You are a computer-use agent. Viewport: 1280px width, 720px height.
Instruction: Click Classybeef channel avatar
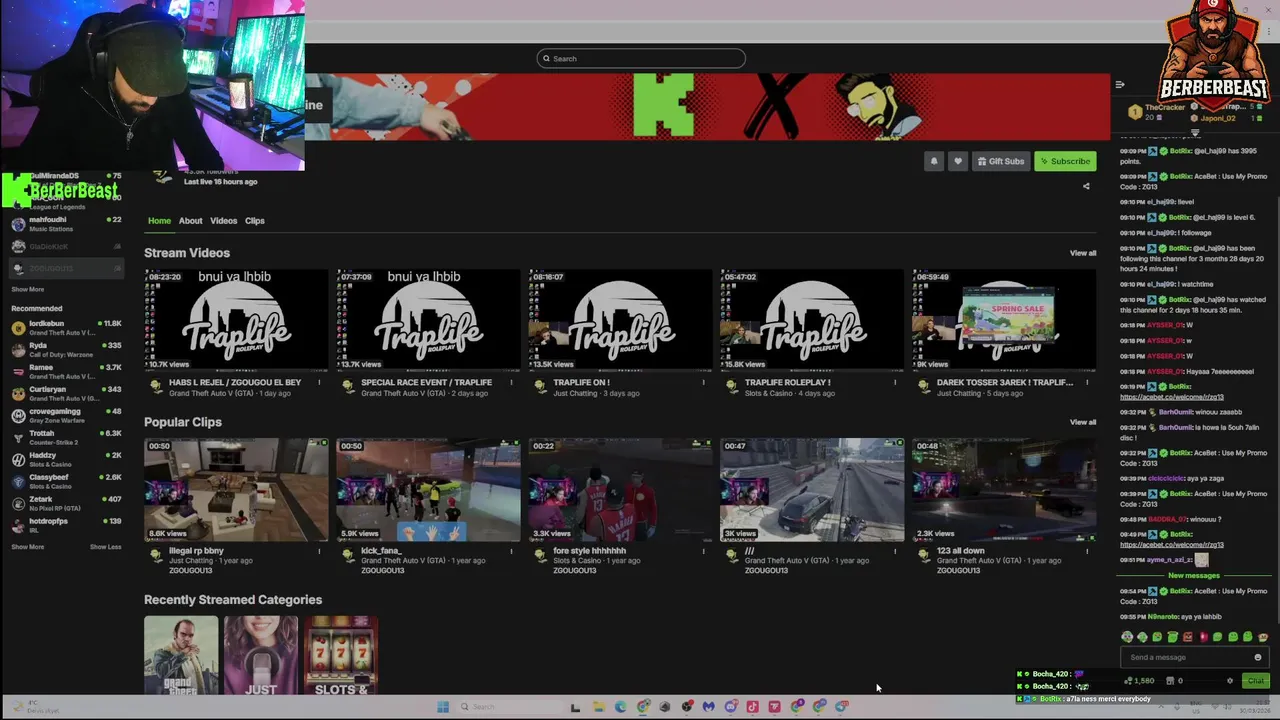pos(18,481)
